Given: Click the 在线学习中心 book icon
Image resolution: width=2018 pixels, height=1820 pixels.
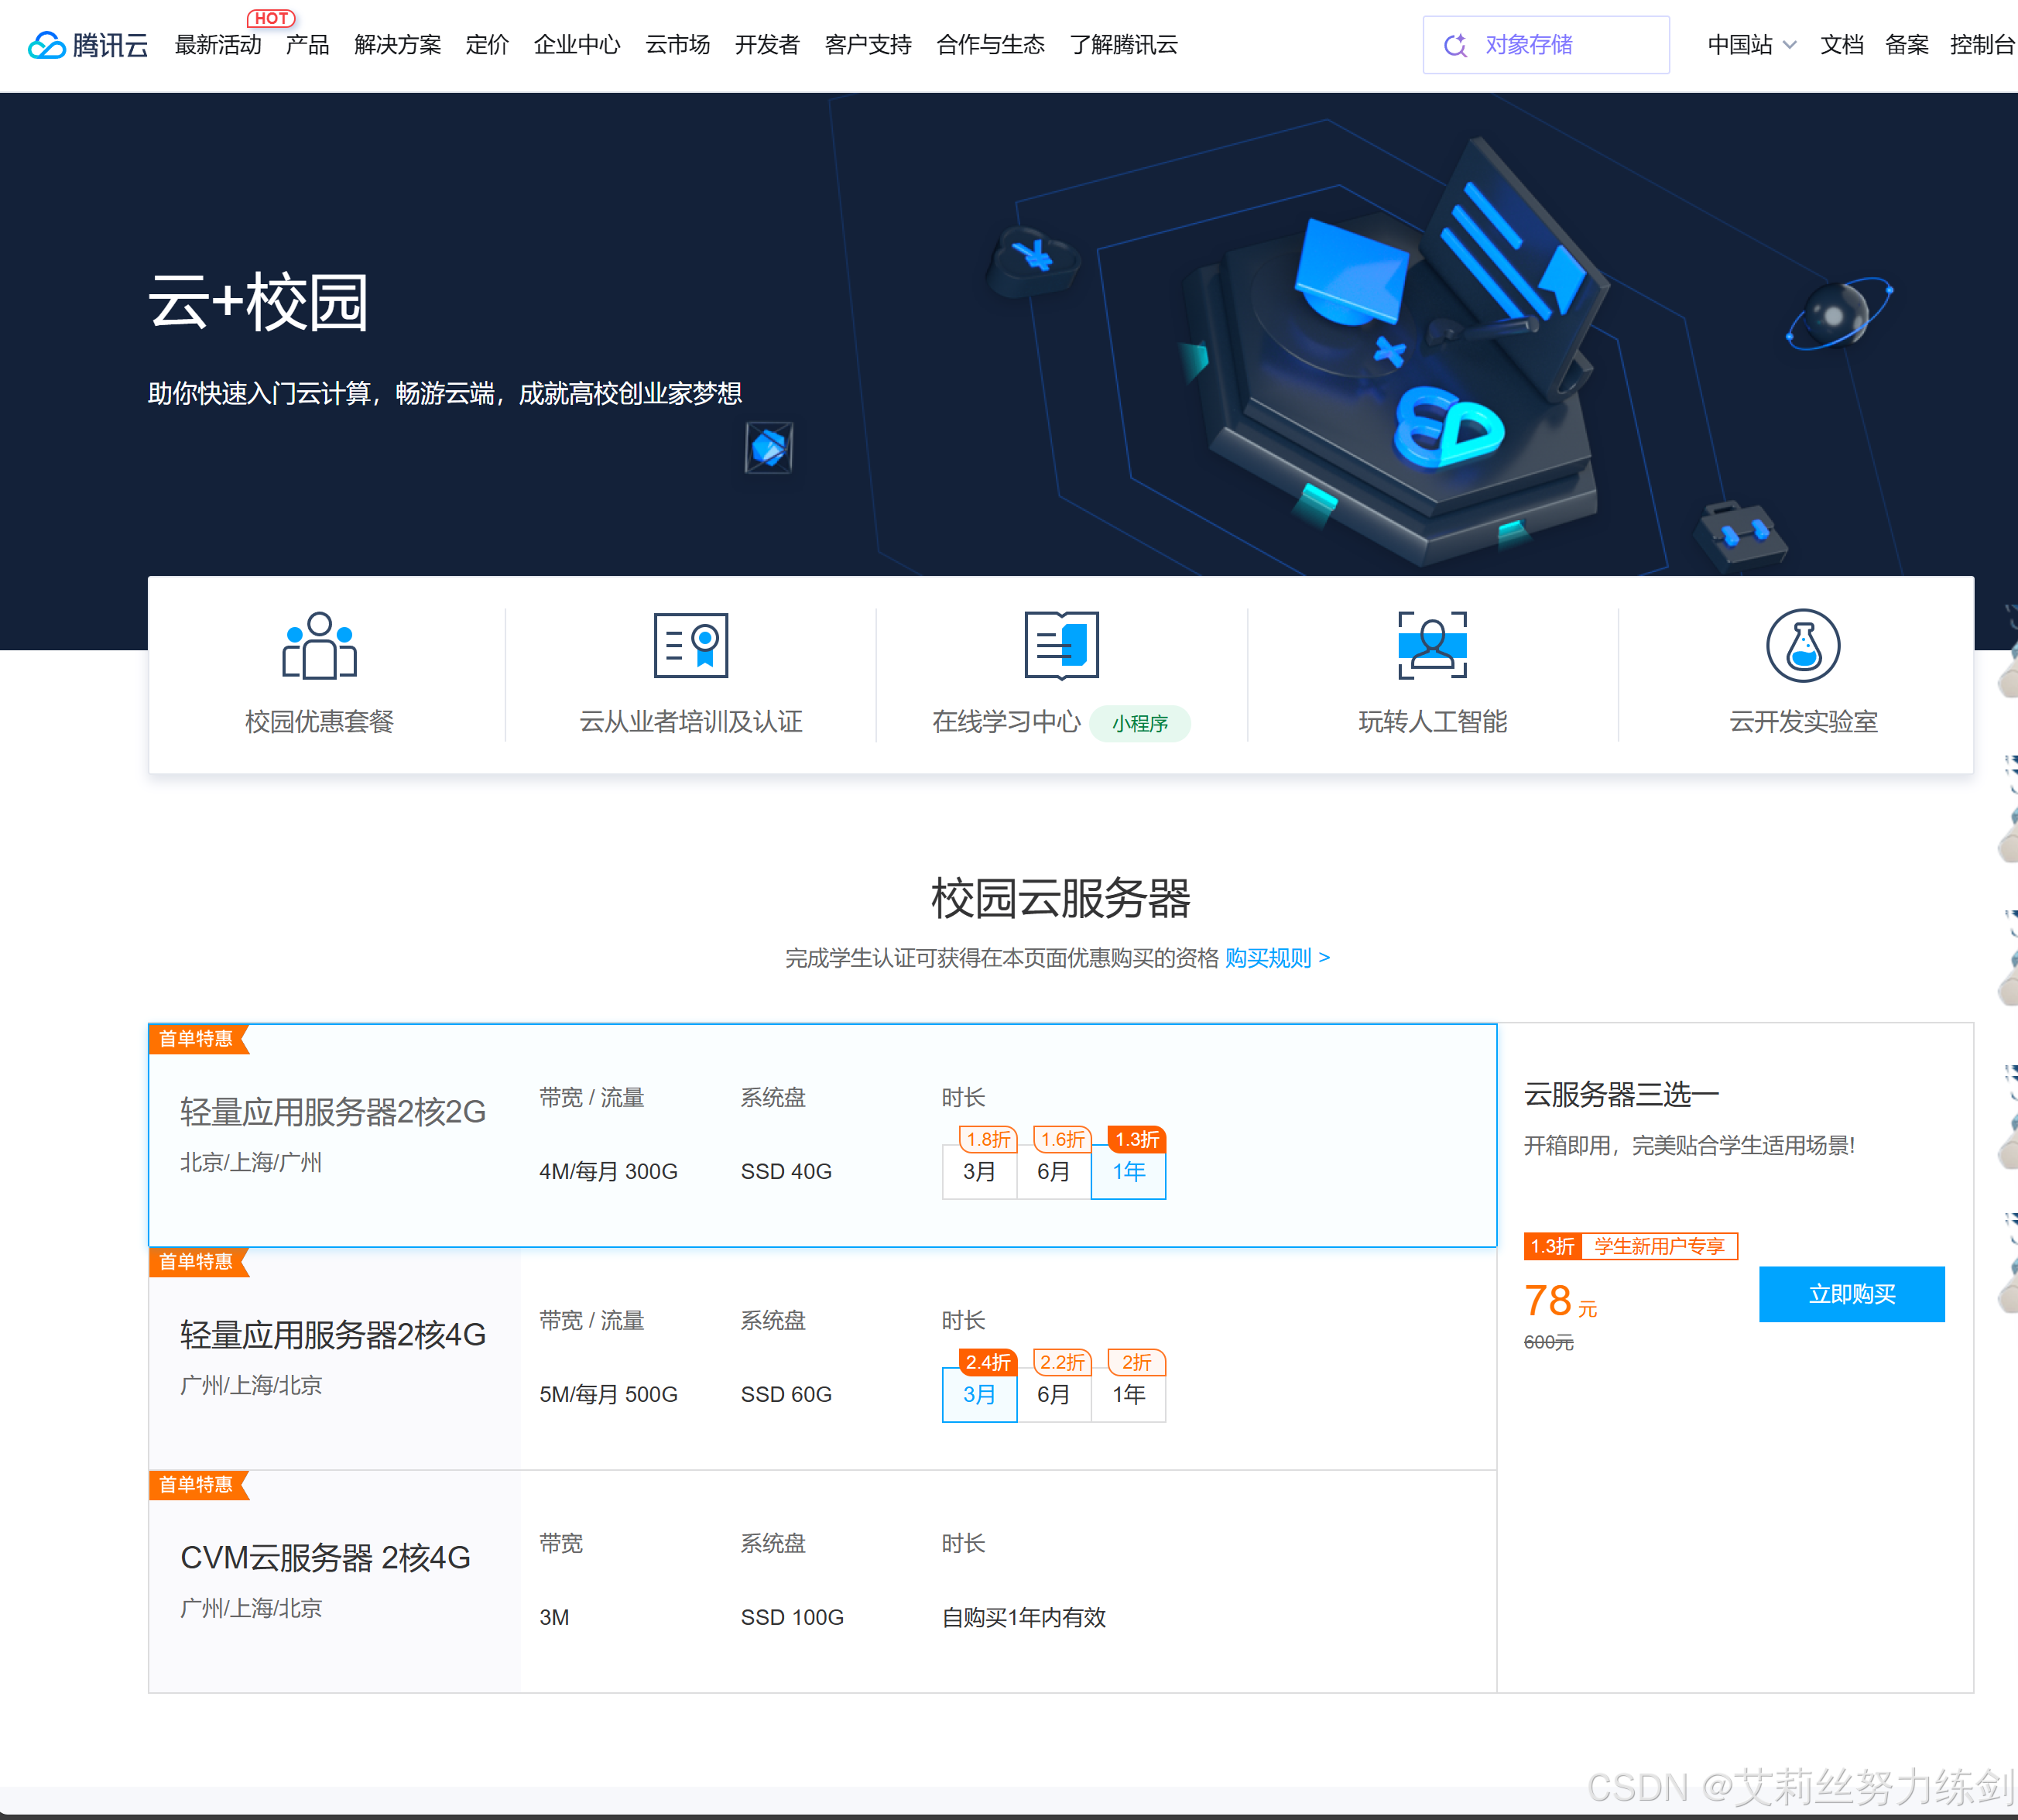Looking at the screenshot, I should coord(1061,646).
